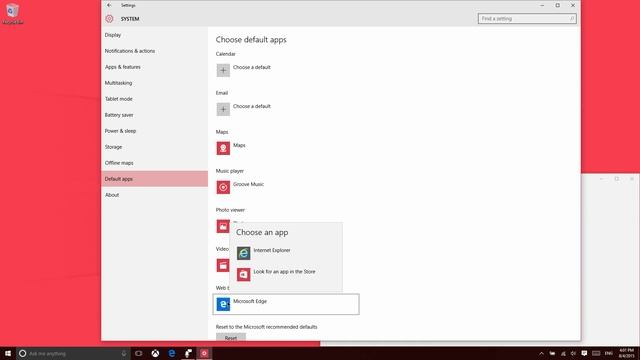Show hidden system tray icons

click(541, 353)
